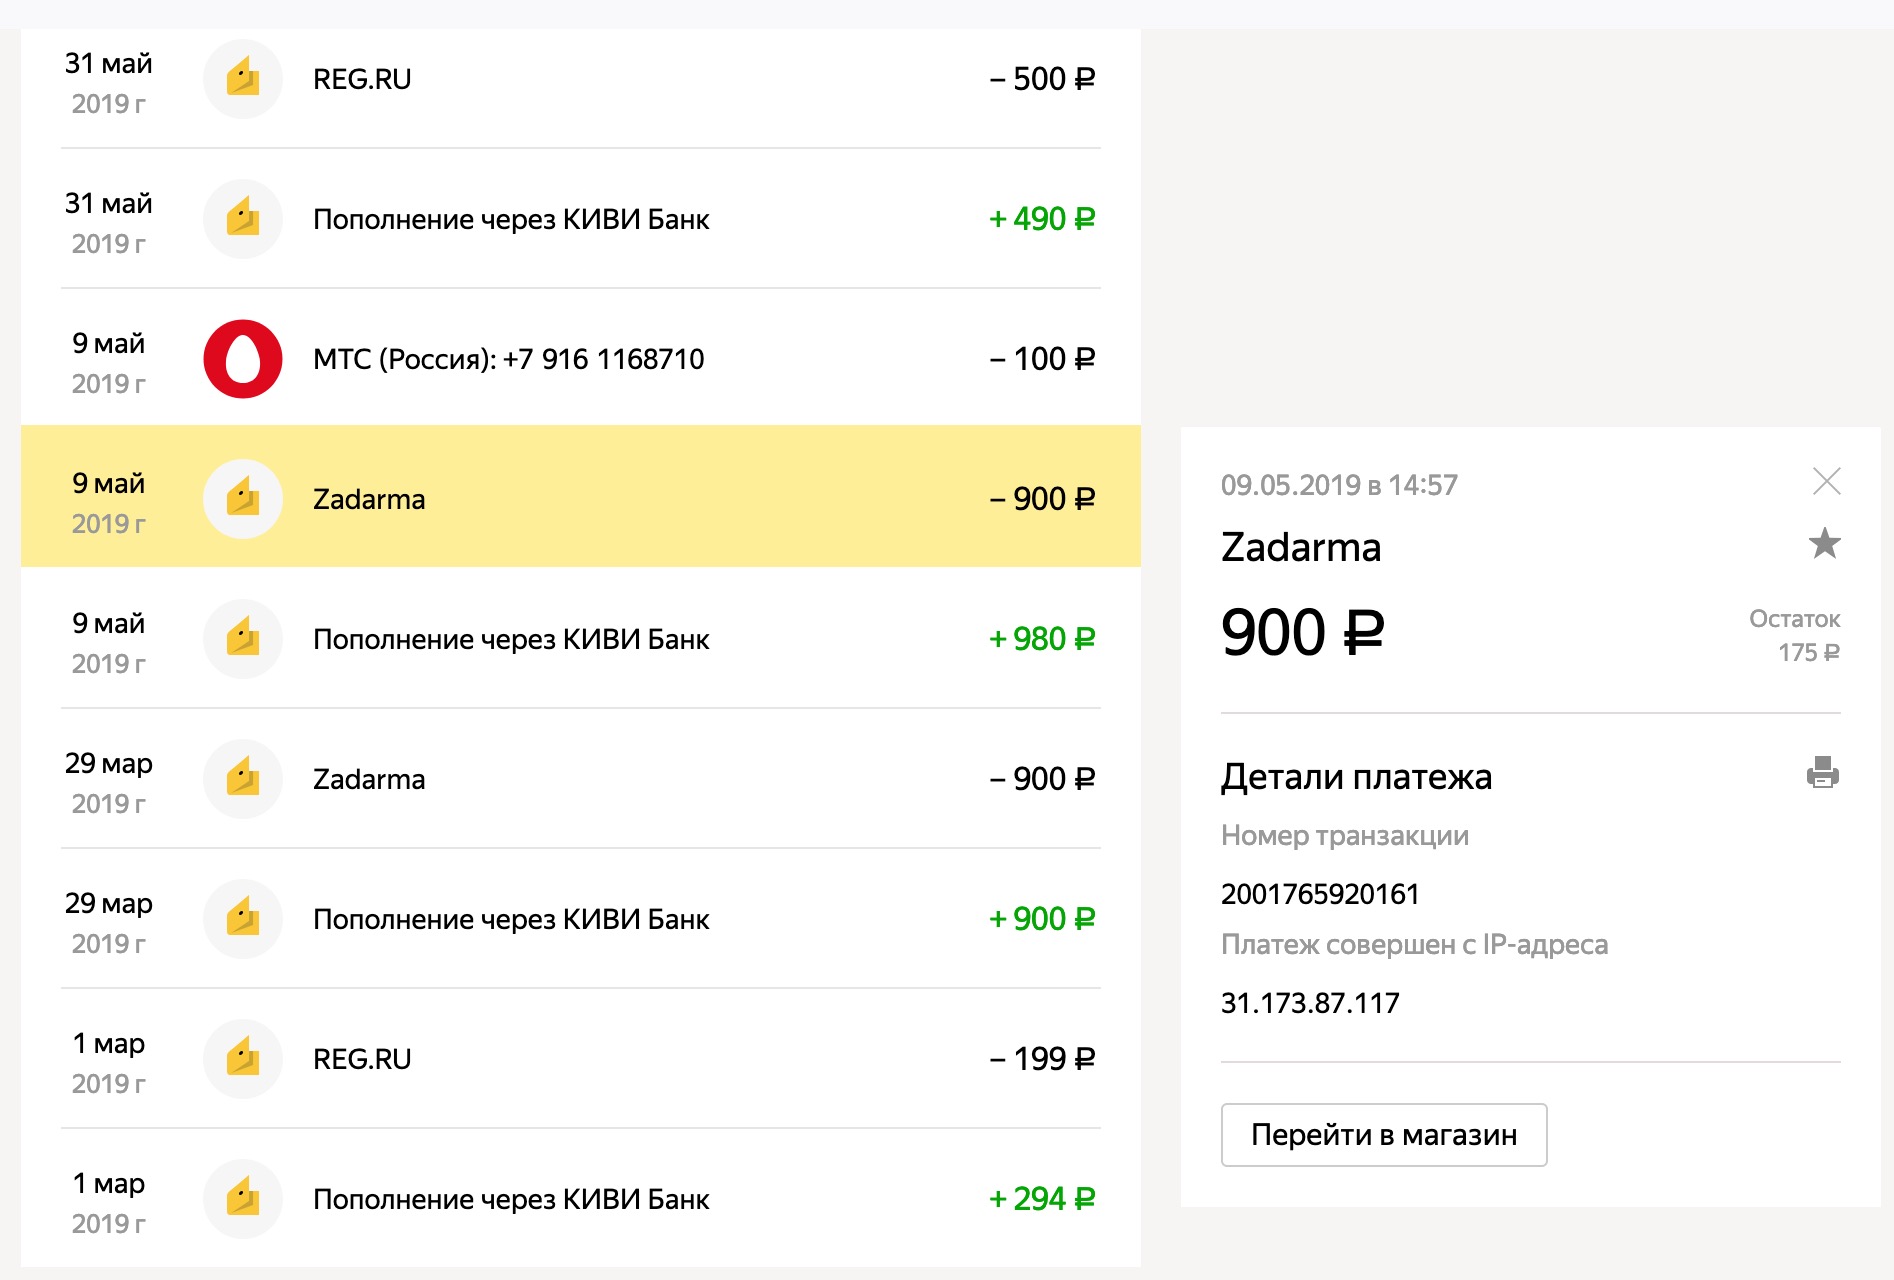Open REG.RU payment from 1 мар

click(x=581, y=1059)
